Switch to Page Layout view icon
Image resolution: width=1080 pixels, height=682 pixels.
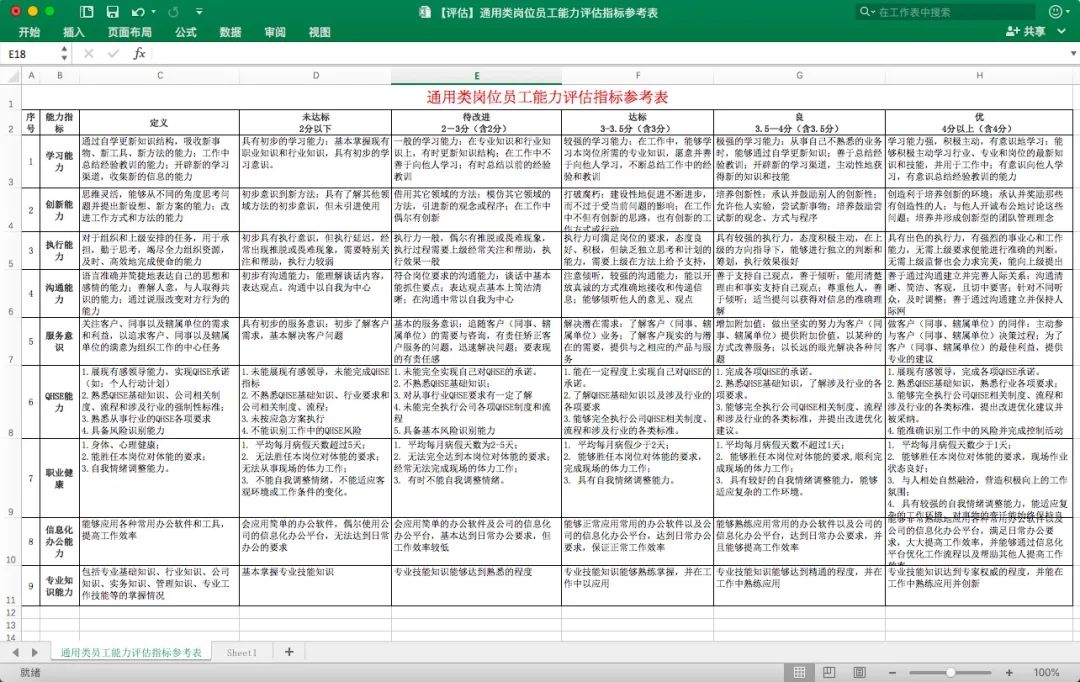coord(829,672)
